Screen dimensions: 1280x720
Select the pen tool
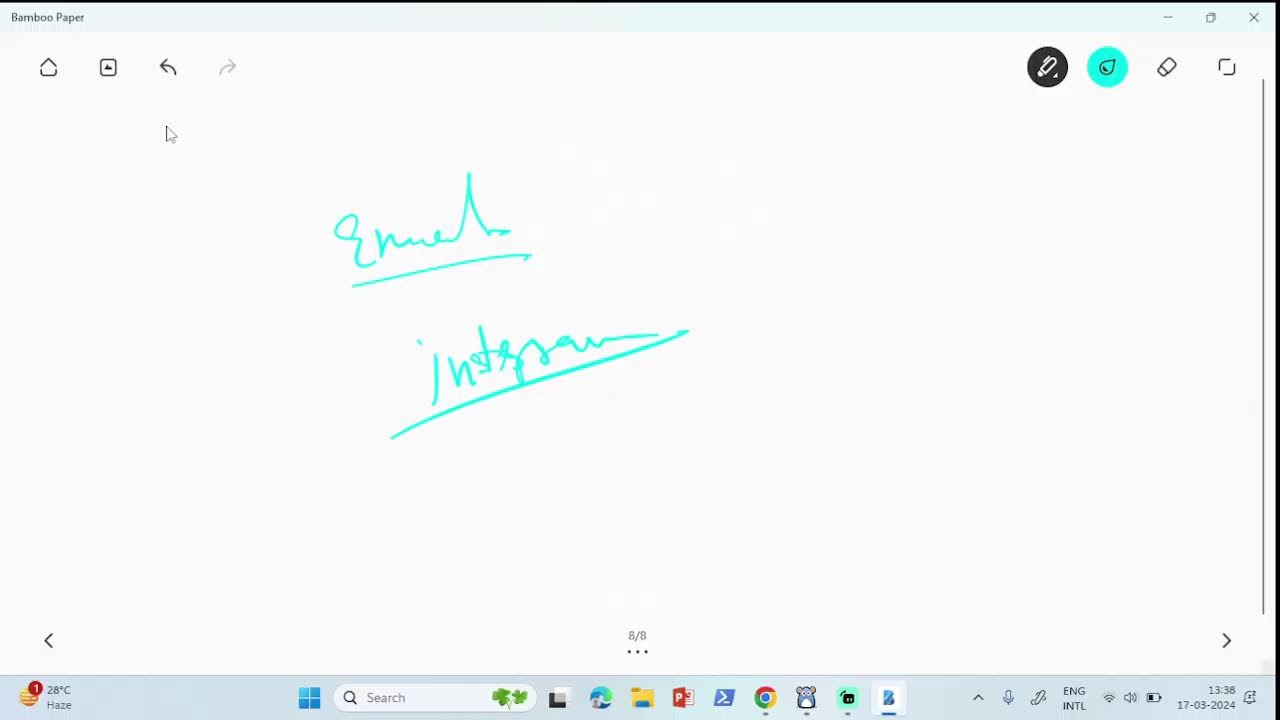(1047, 67)
